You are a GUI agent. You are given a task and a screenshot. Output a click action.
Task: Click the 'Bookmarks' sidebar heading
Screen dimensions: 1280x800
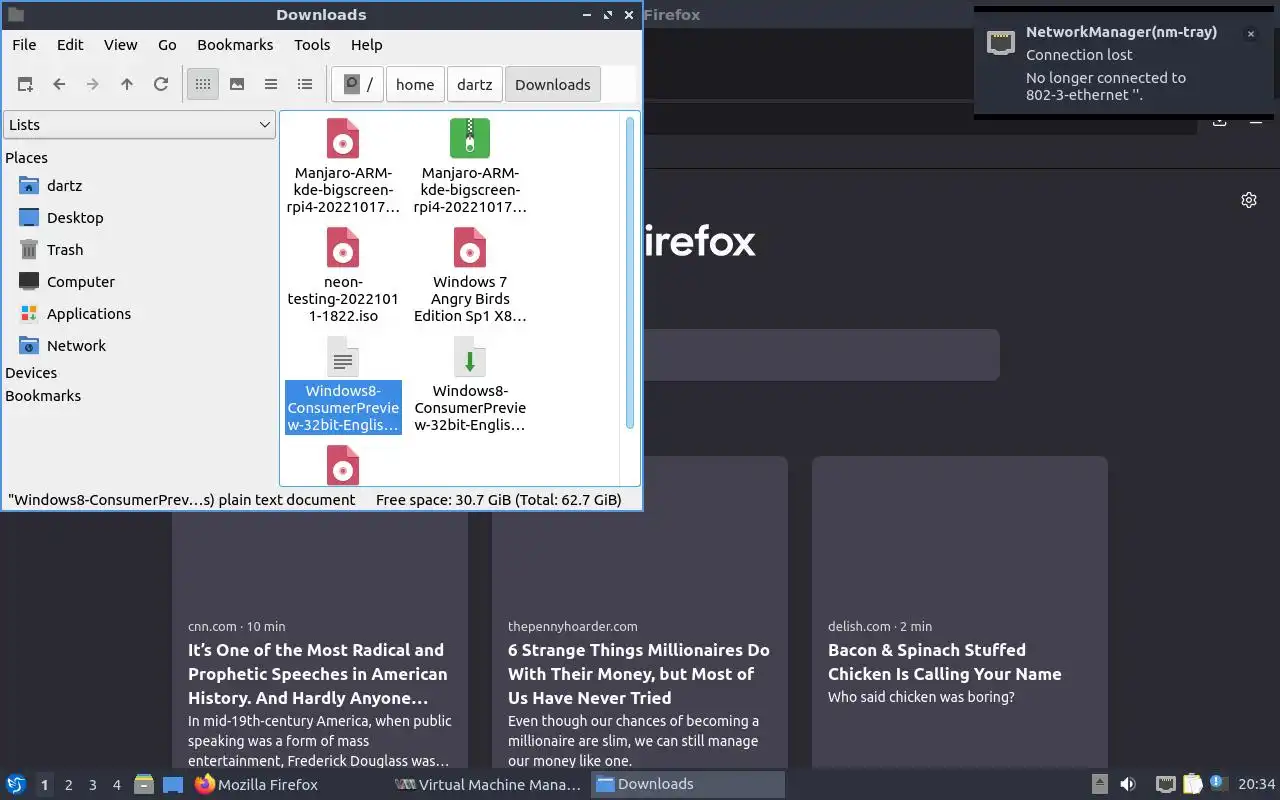coord(43,396)
